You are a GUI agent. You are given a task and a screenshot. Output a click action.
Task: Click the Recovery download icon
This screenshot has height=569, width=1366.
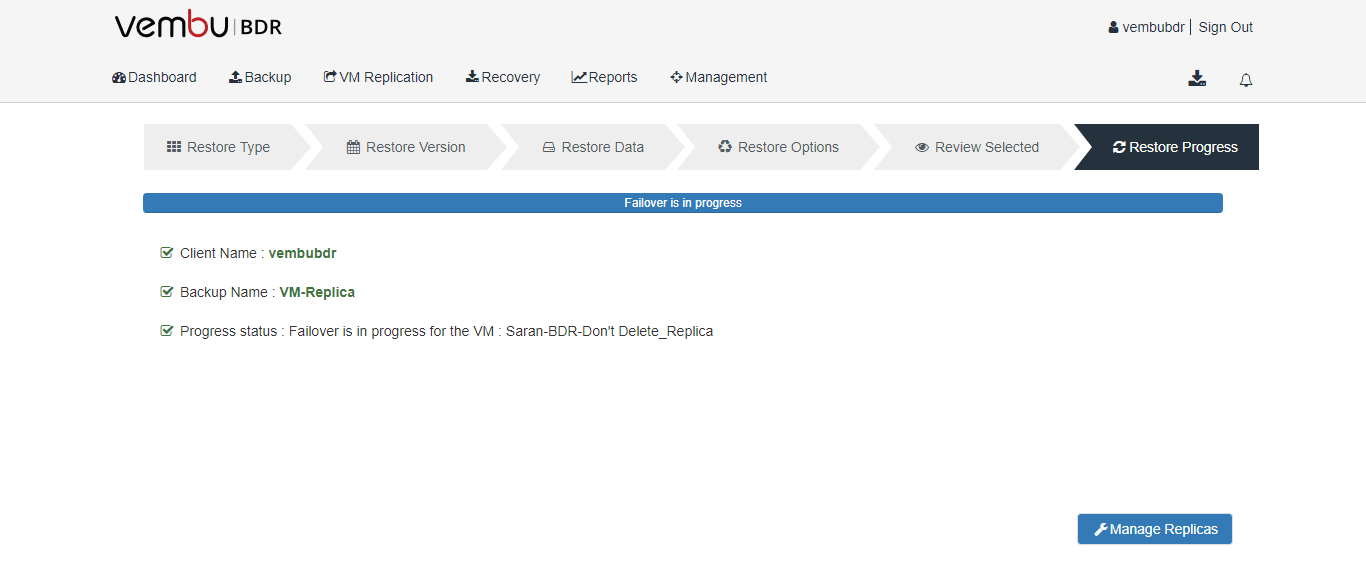click(x=472, y=77)
